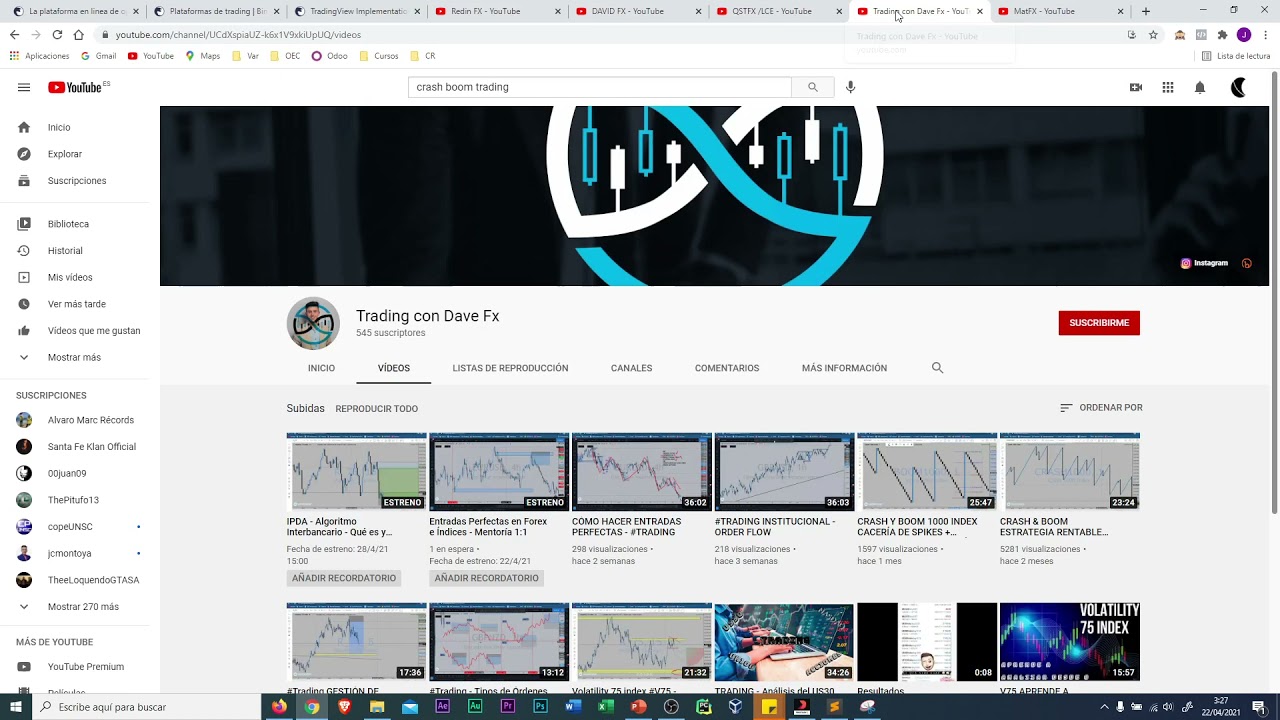
Task: Open VOLATILITY 75 INDEX thumbnail
Action: pos(1070,642)
